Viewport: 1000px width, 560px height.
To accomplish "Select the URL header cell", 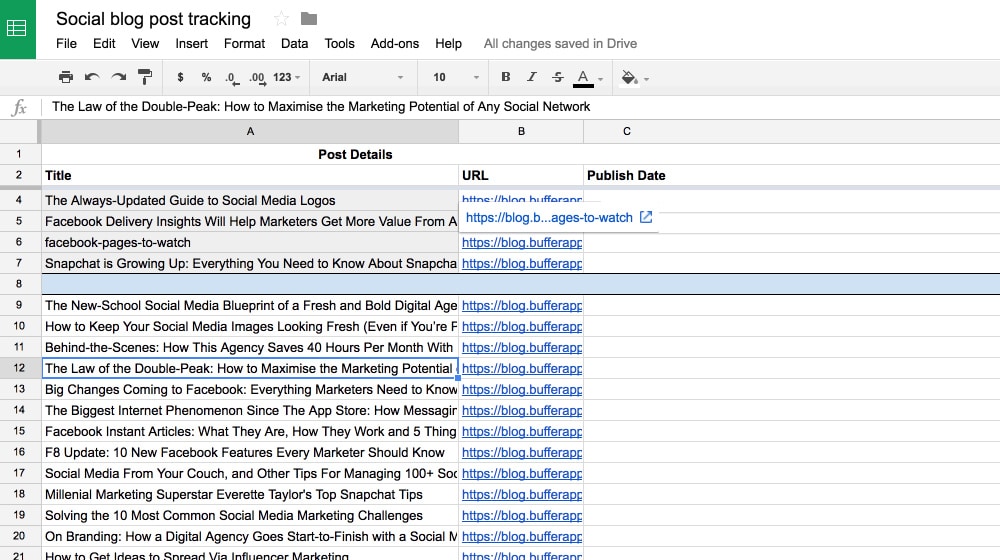I will coord(521,175).
